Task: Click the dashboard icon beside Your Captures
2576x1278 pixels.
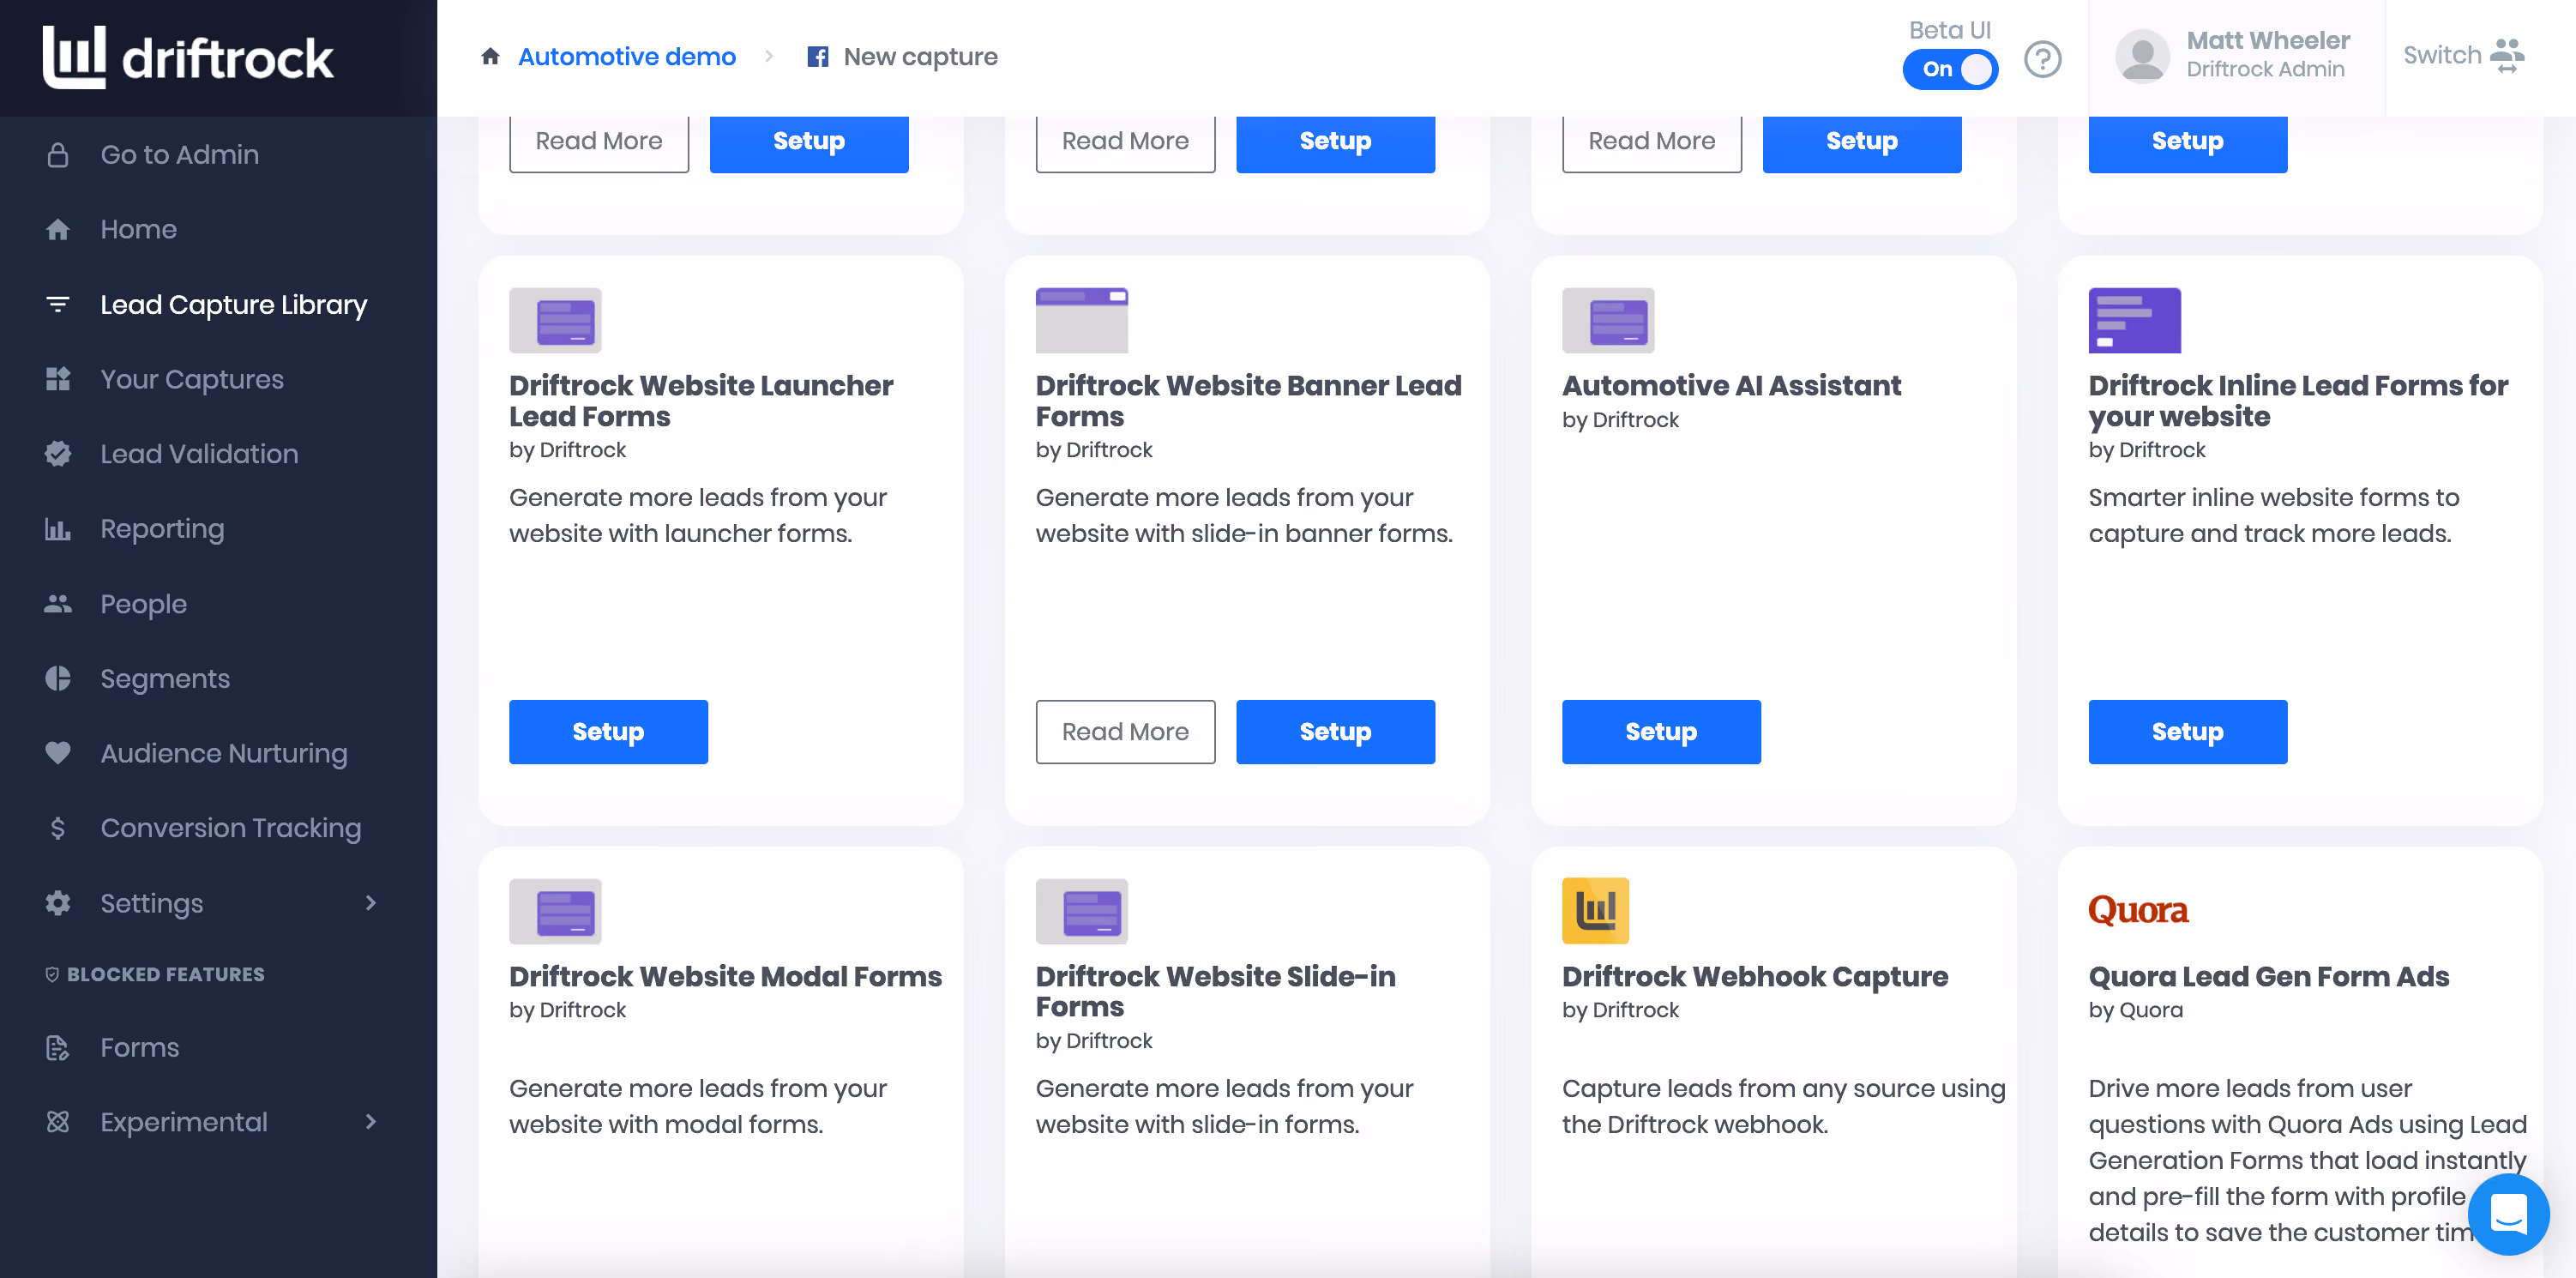Action: tap(58, 379)
